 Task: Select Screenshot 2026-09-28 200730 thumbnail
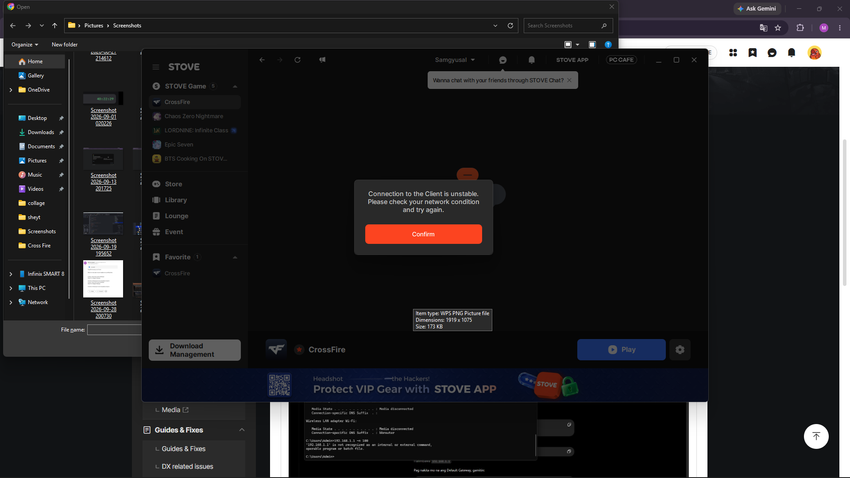pos(103,279)
